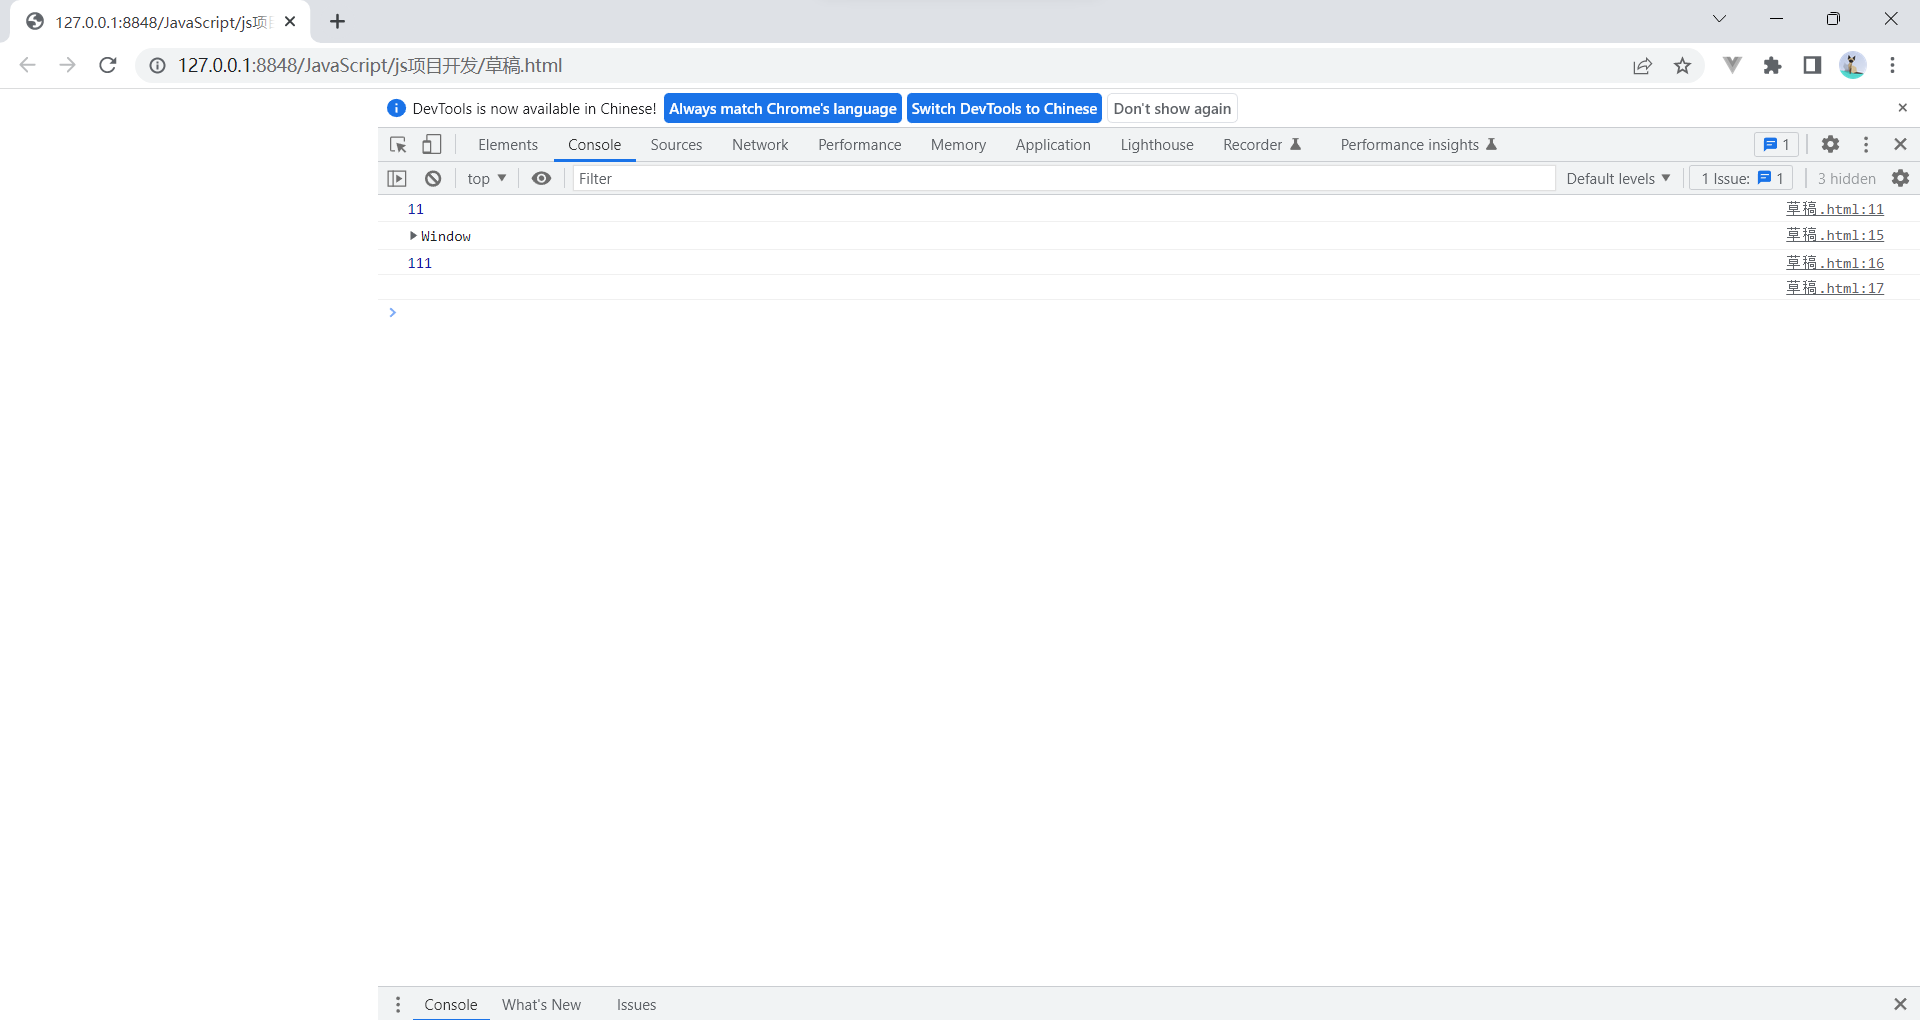Click the 1 Issue notification counter
This screenshot has width=1920, height=1020.
(1739, 178)
